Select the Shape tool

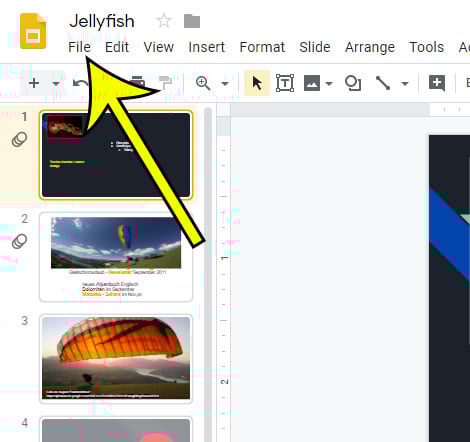coord(353,83)
